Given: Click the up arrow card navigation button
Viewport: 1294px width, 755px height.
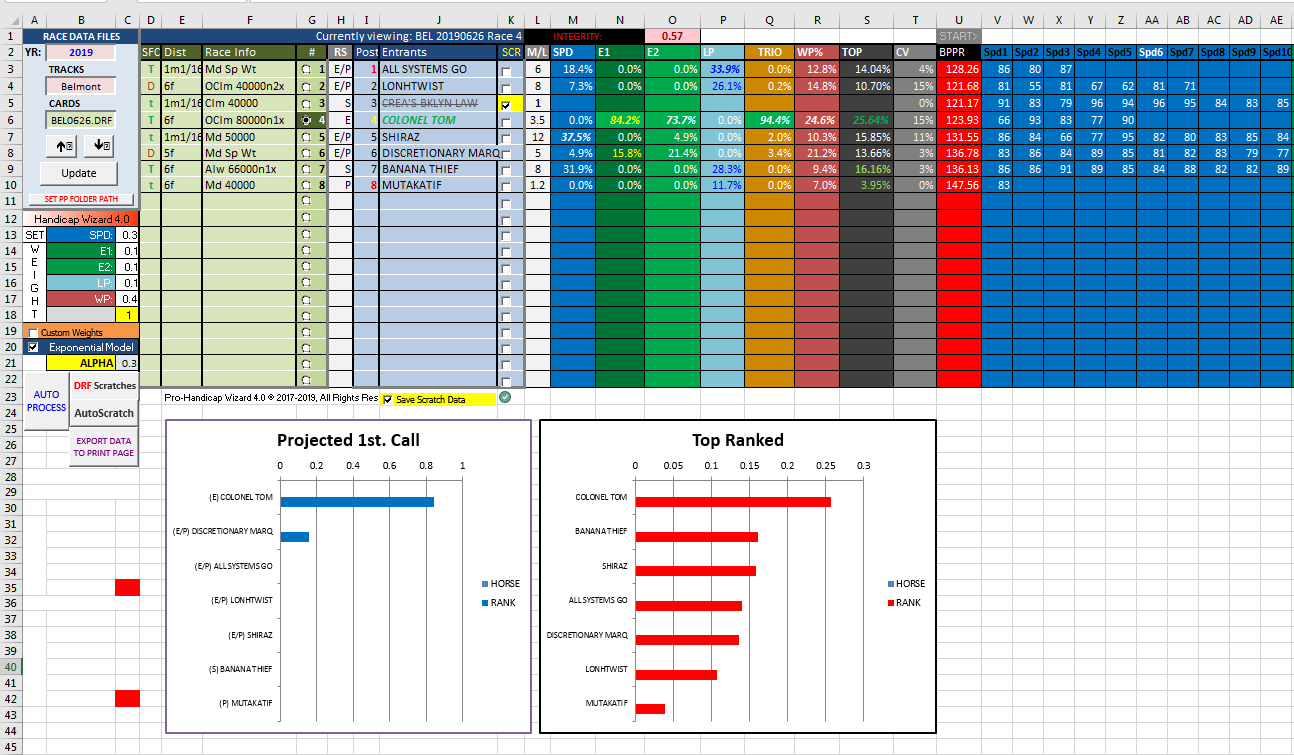Looking at the screenshot, I should point(63,146).
